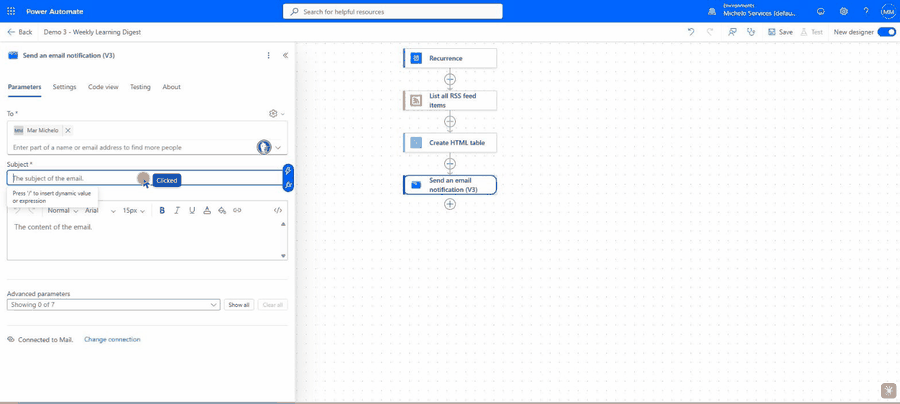
Task: Select the List all RSS feed items card
Action: coord(450,100)
